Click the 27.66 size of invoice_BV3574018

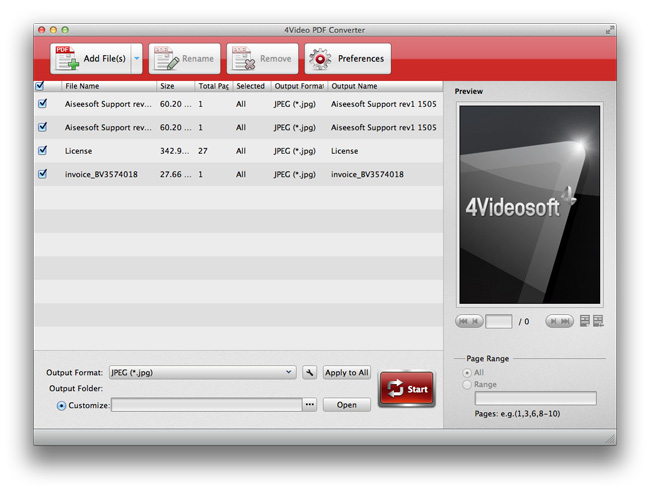(175, 175)
